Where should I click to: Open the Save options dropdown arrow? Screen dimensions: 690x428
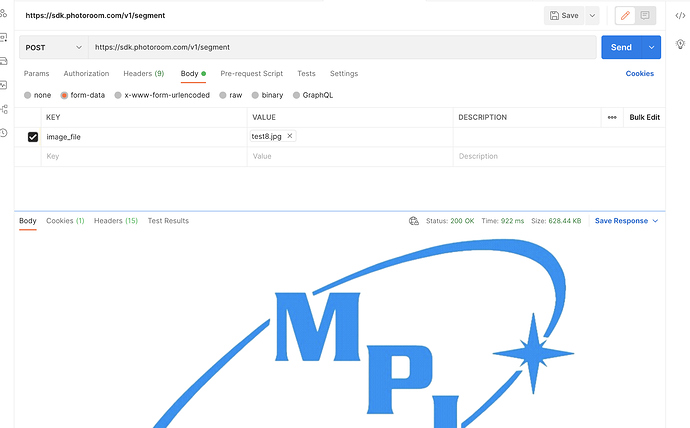592,15
